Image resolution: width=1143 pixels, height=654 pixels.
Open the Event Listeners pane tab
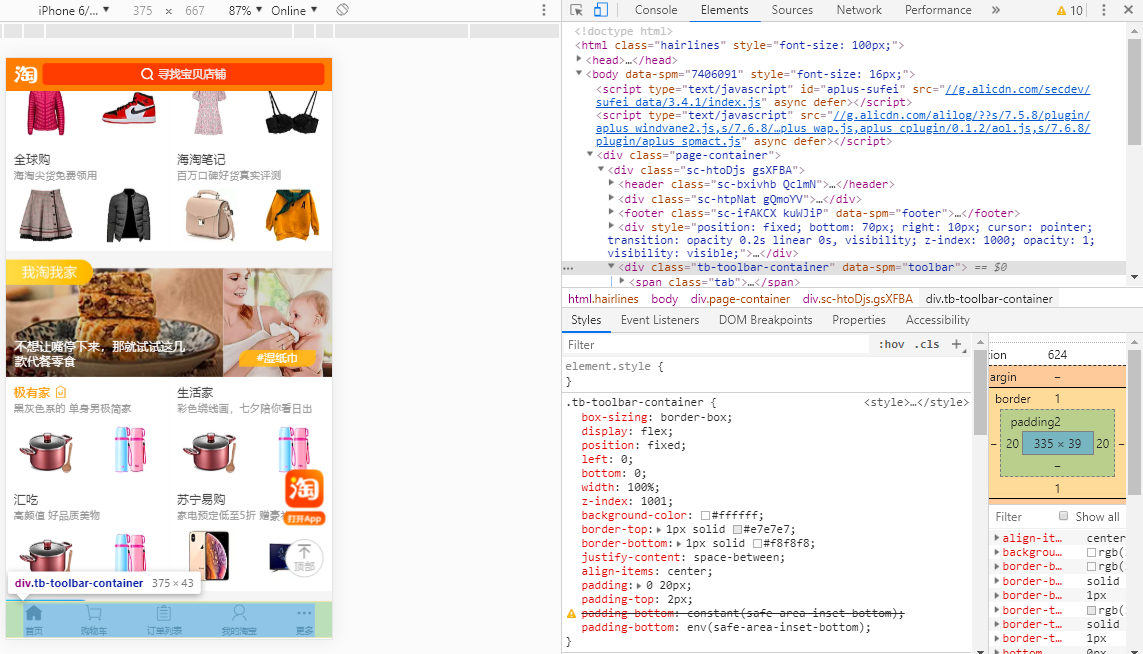(660, 320)
